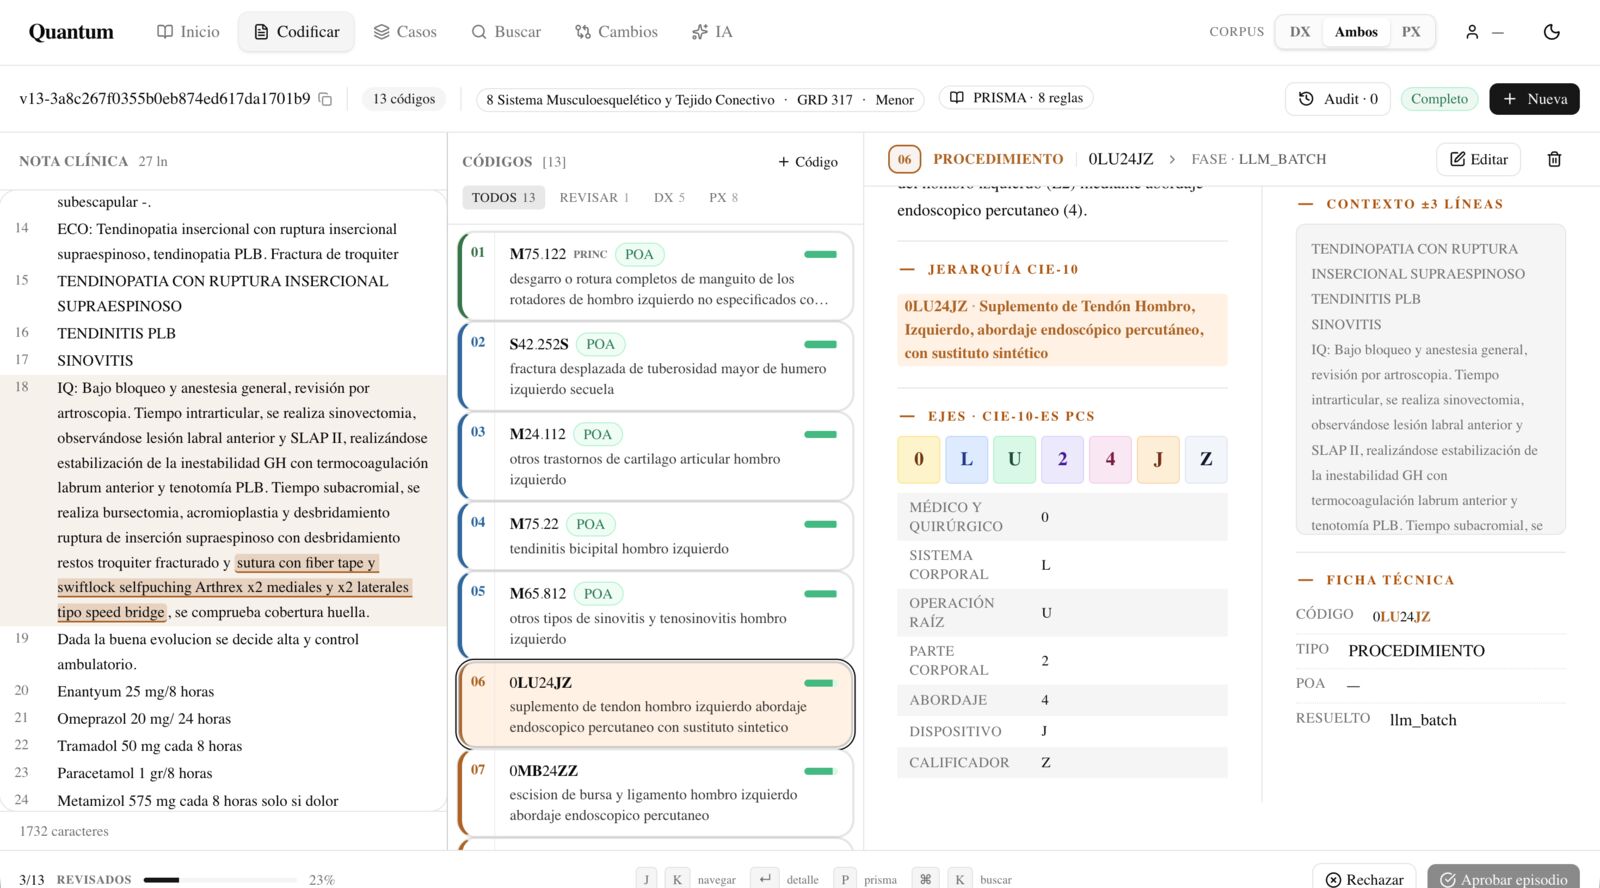Click the OPERACIÓN RAÍZ row
The width and height of the screenshot is (1600, 888).
(1062, 612)
